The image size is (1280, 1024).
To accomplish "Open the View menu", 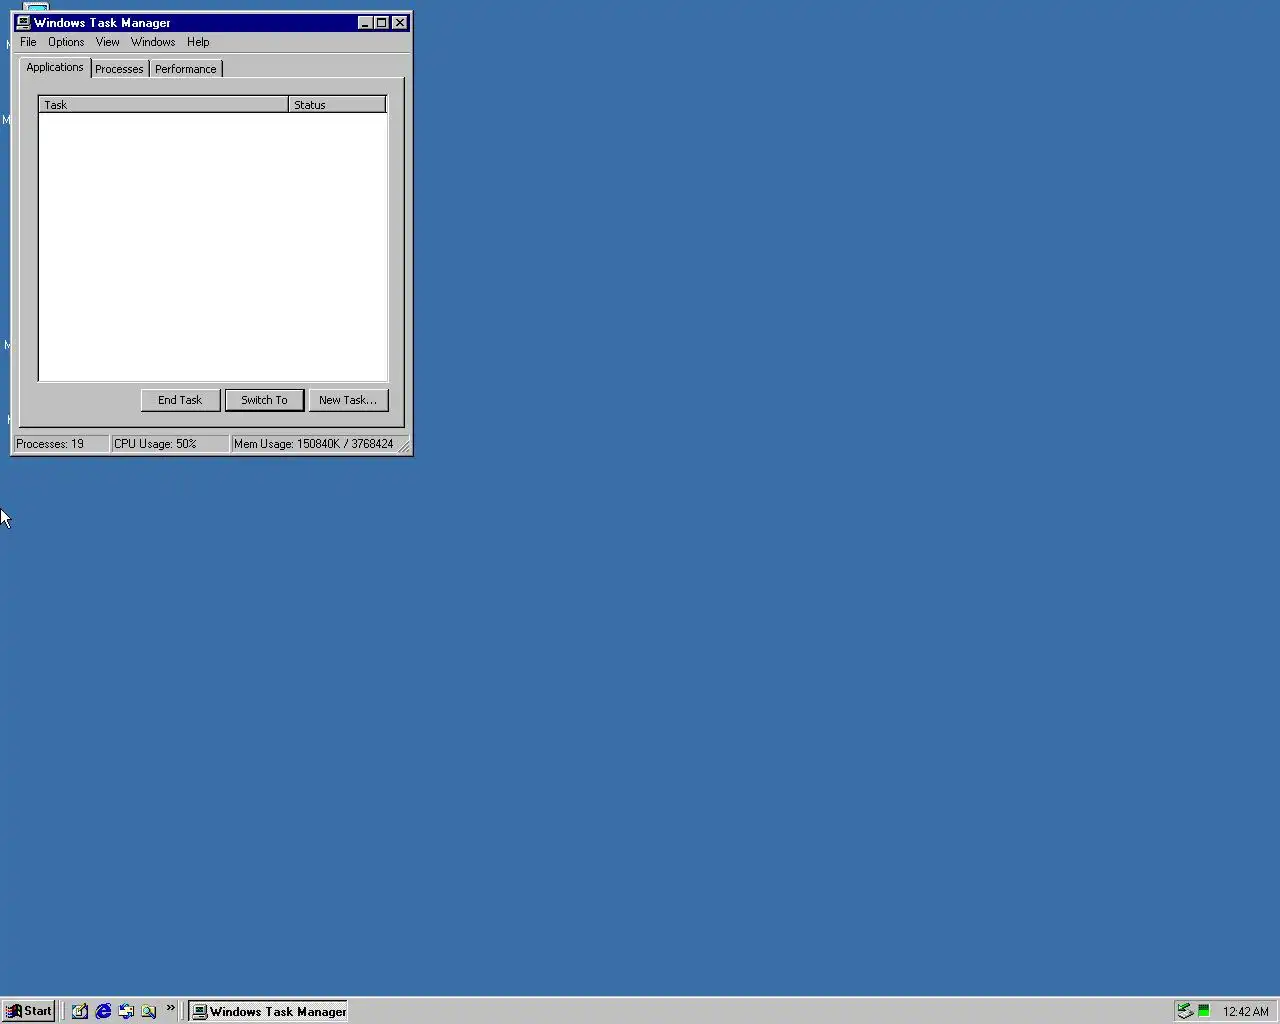I will pyautogui.click(x=107, y=42).
